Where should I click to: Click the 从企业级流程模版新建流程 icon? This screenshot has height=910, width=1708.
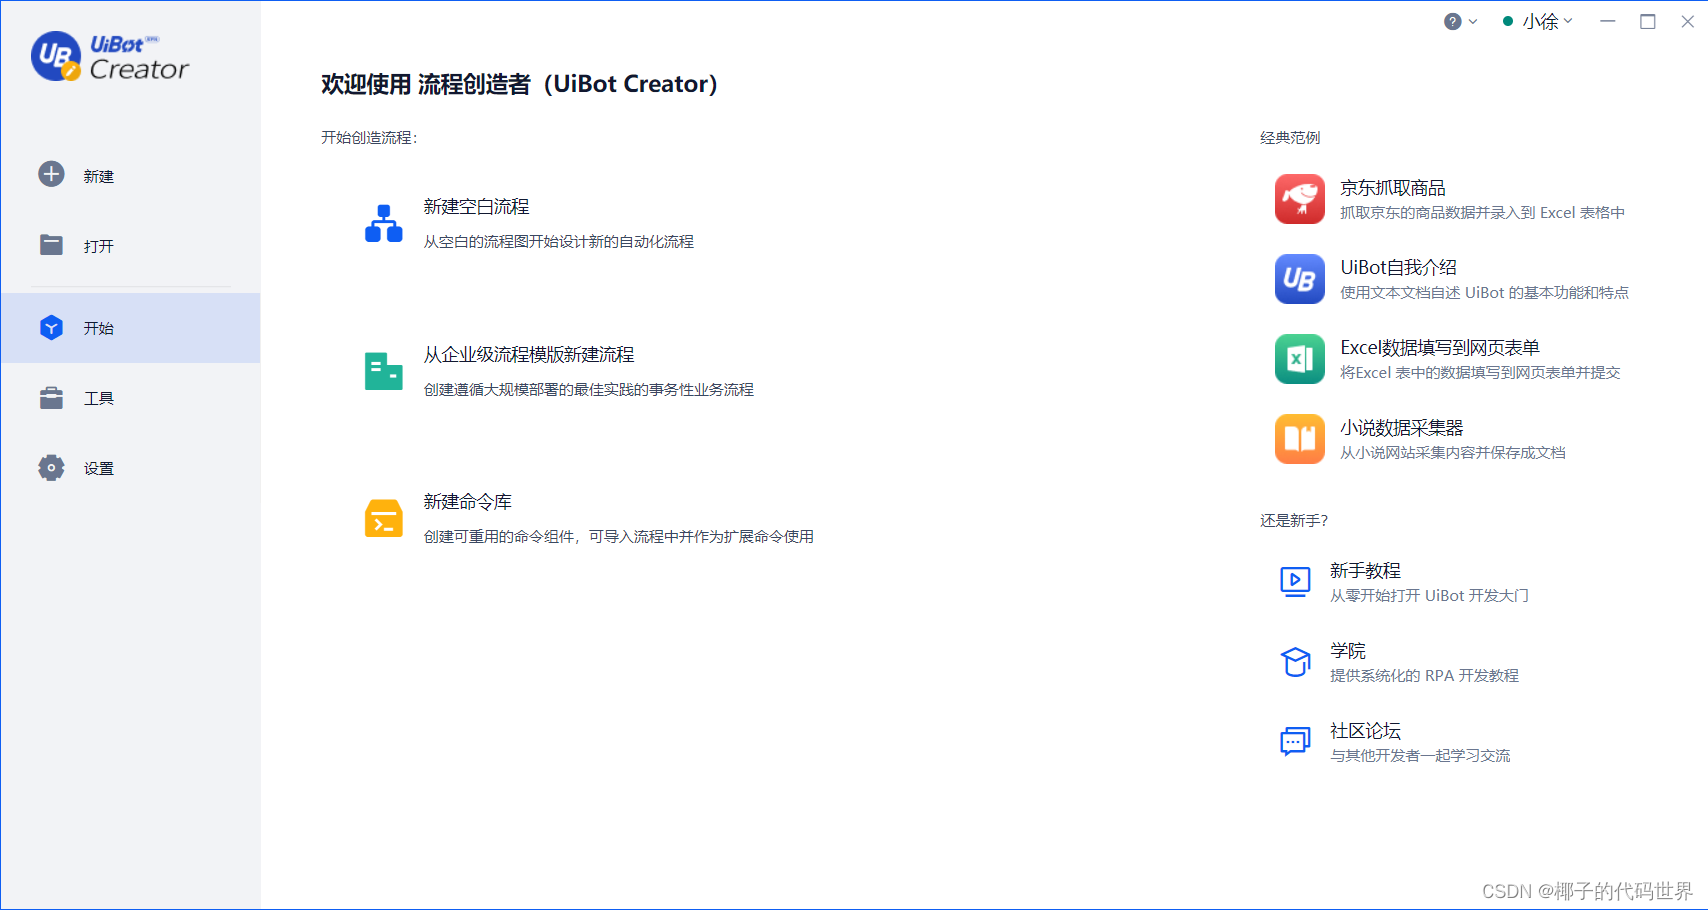384,370
